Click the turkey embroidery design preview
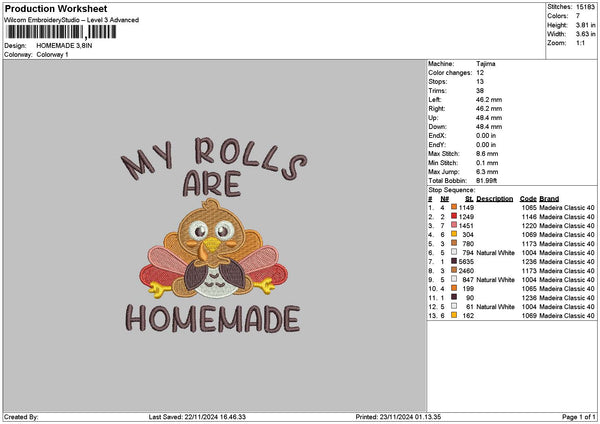 214,235
